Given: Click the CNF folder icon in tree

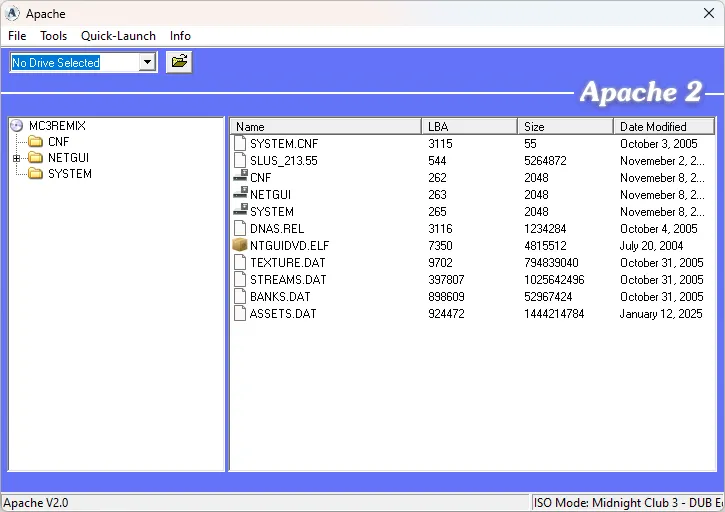Looking at the screenshot, I should [x=35, y=141].
